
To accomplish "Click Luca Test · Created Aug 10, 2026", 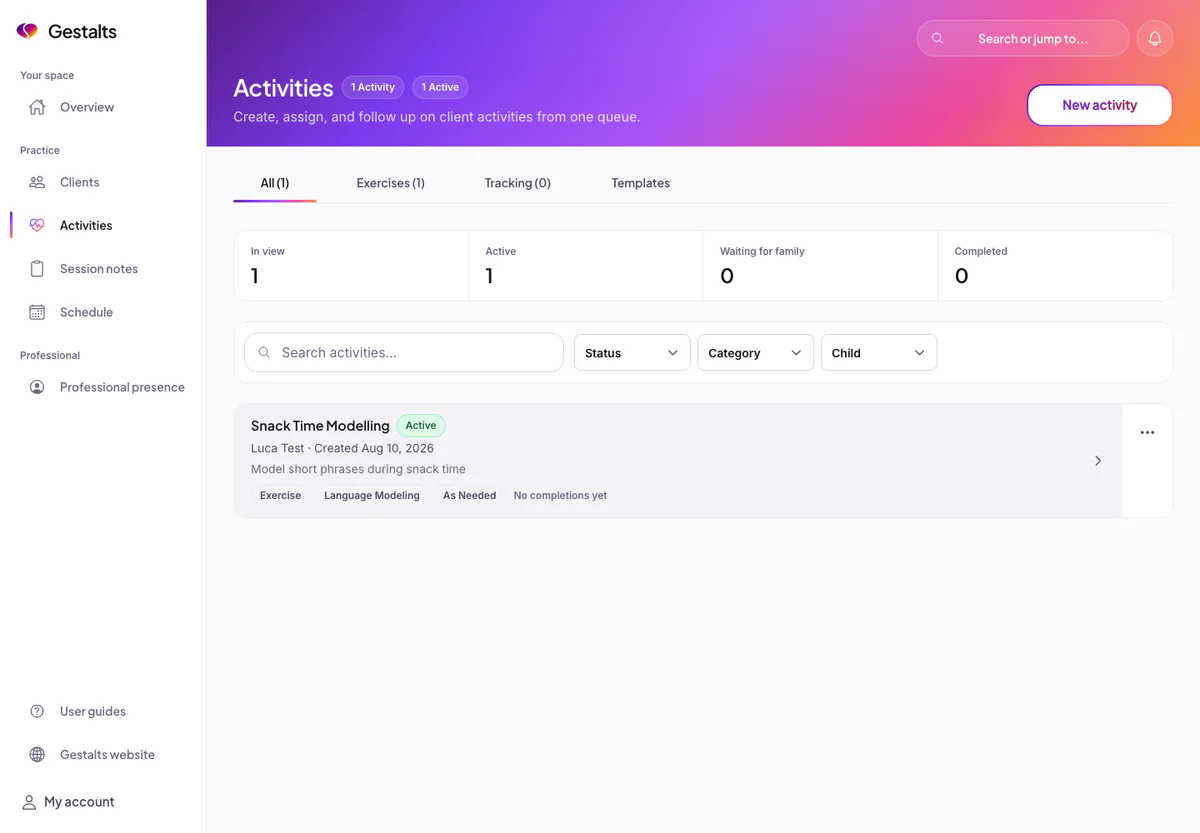I will [342, 448].
